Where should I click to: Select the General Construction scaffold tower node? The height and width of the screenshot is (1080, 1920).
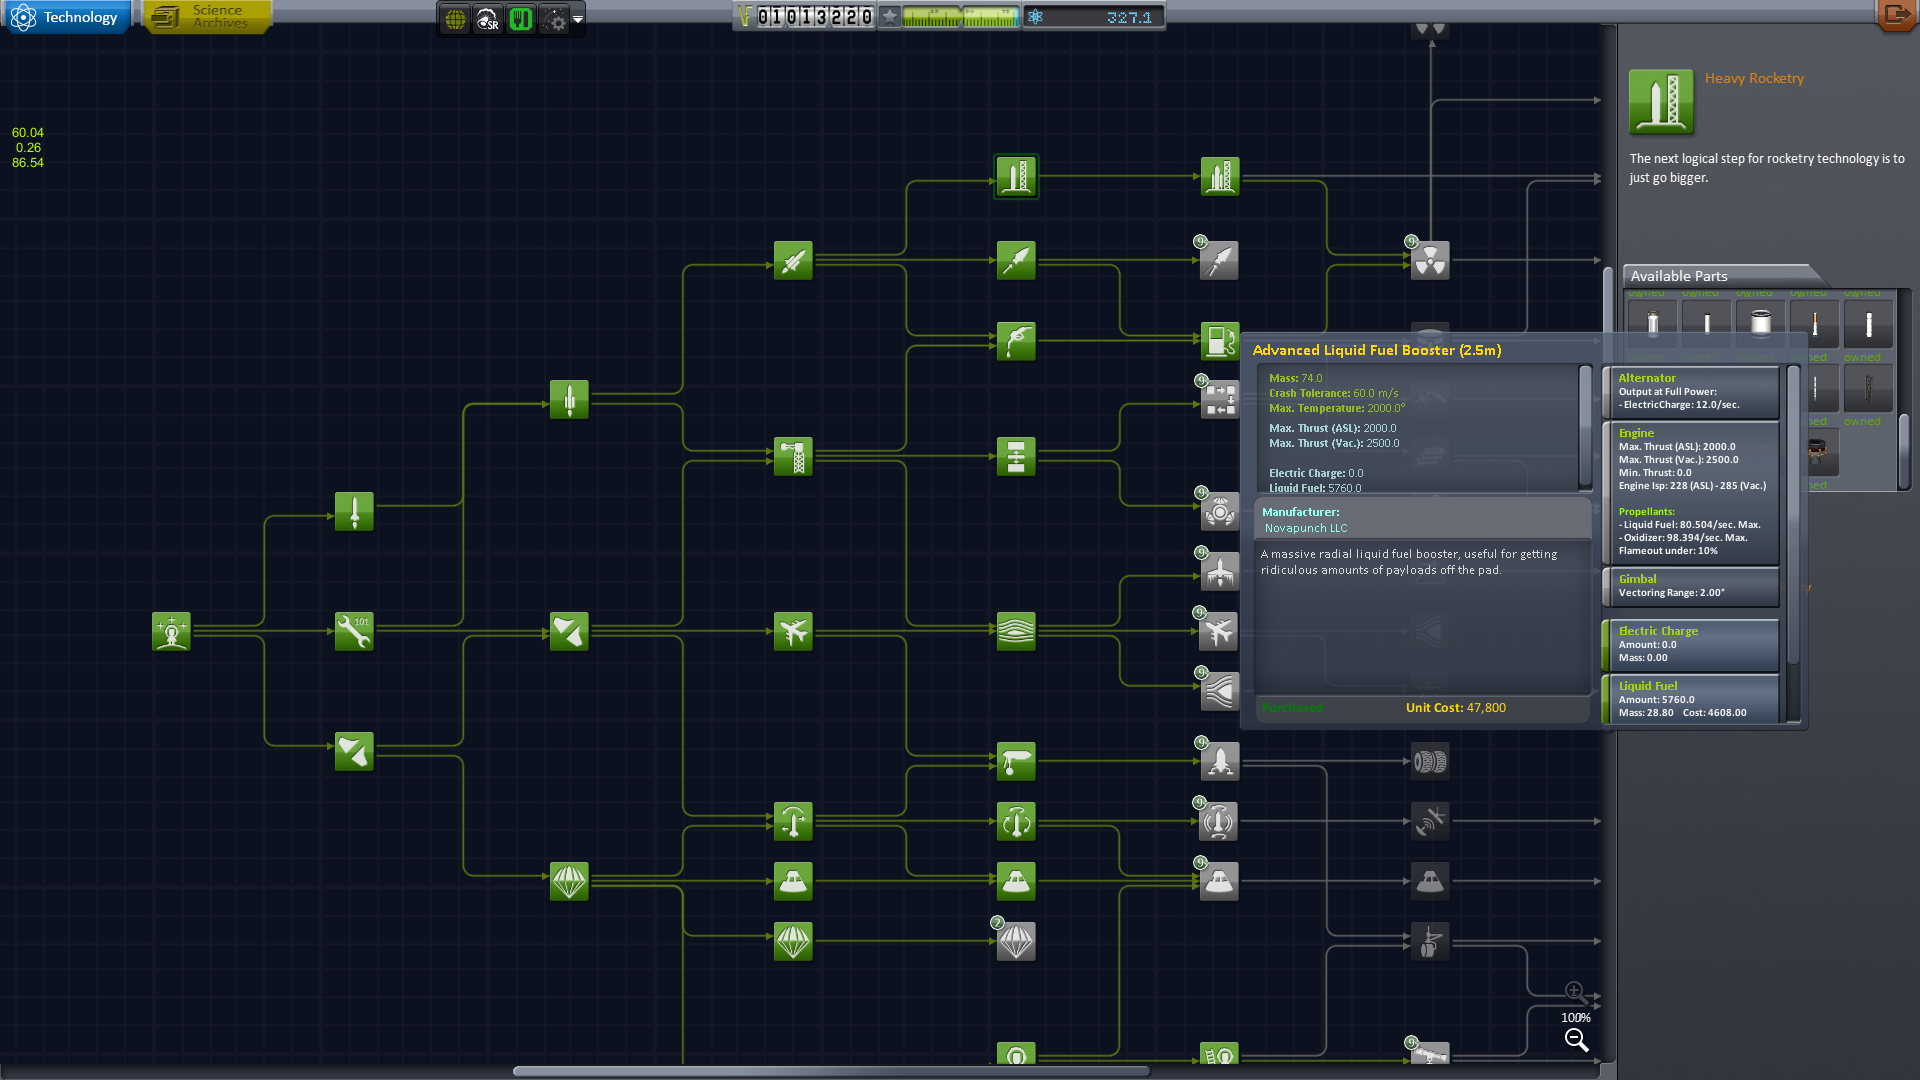pyautogui.click(x=793, y=457)
